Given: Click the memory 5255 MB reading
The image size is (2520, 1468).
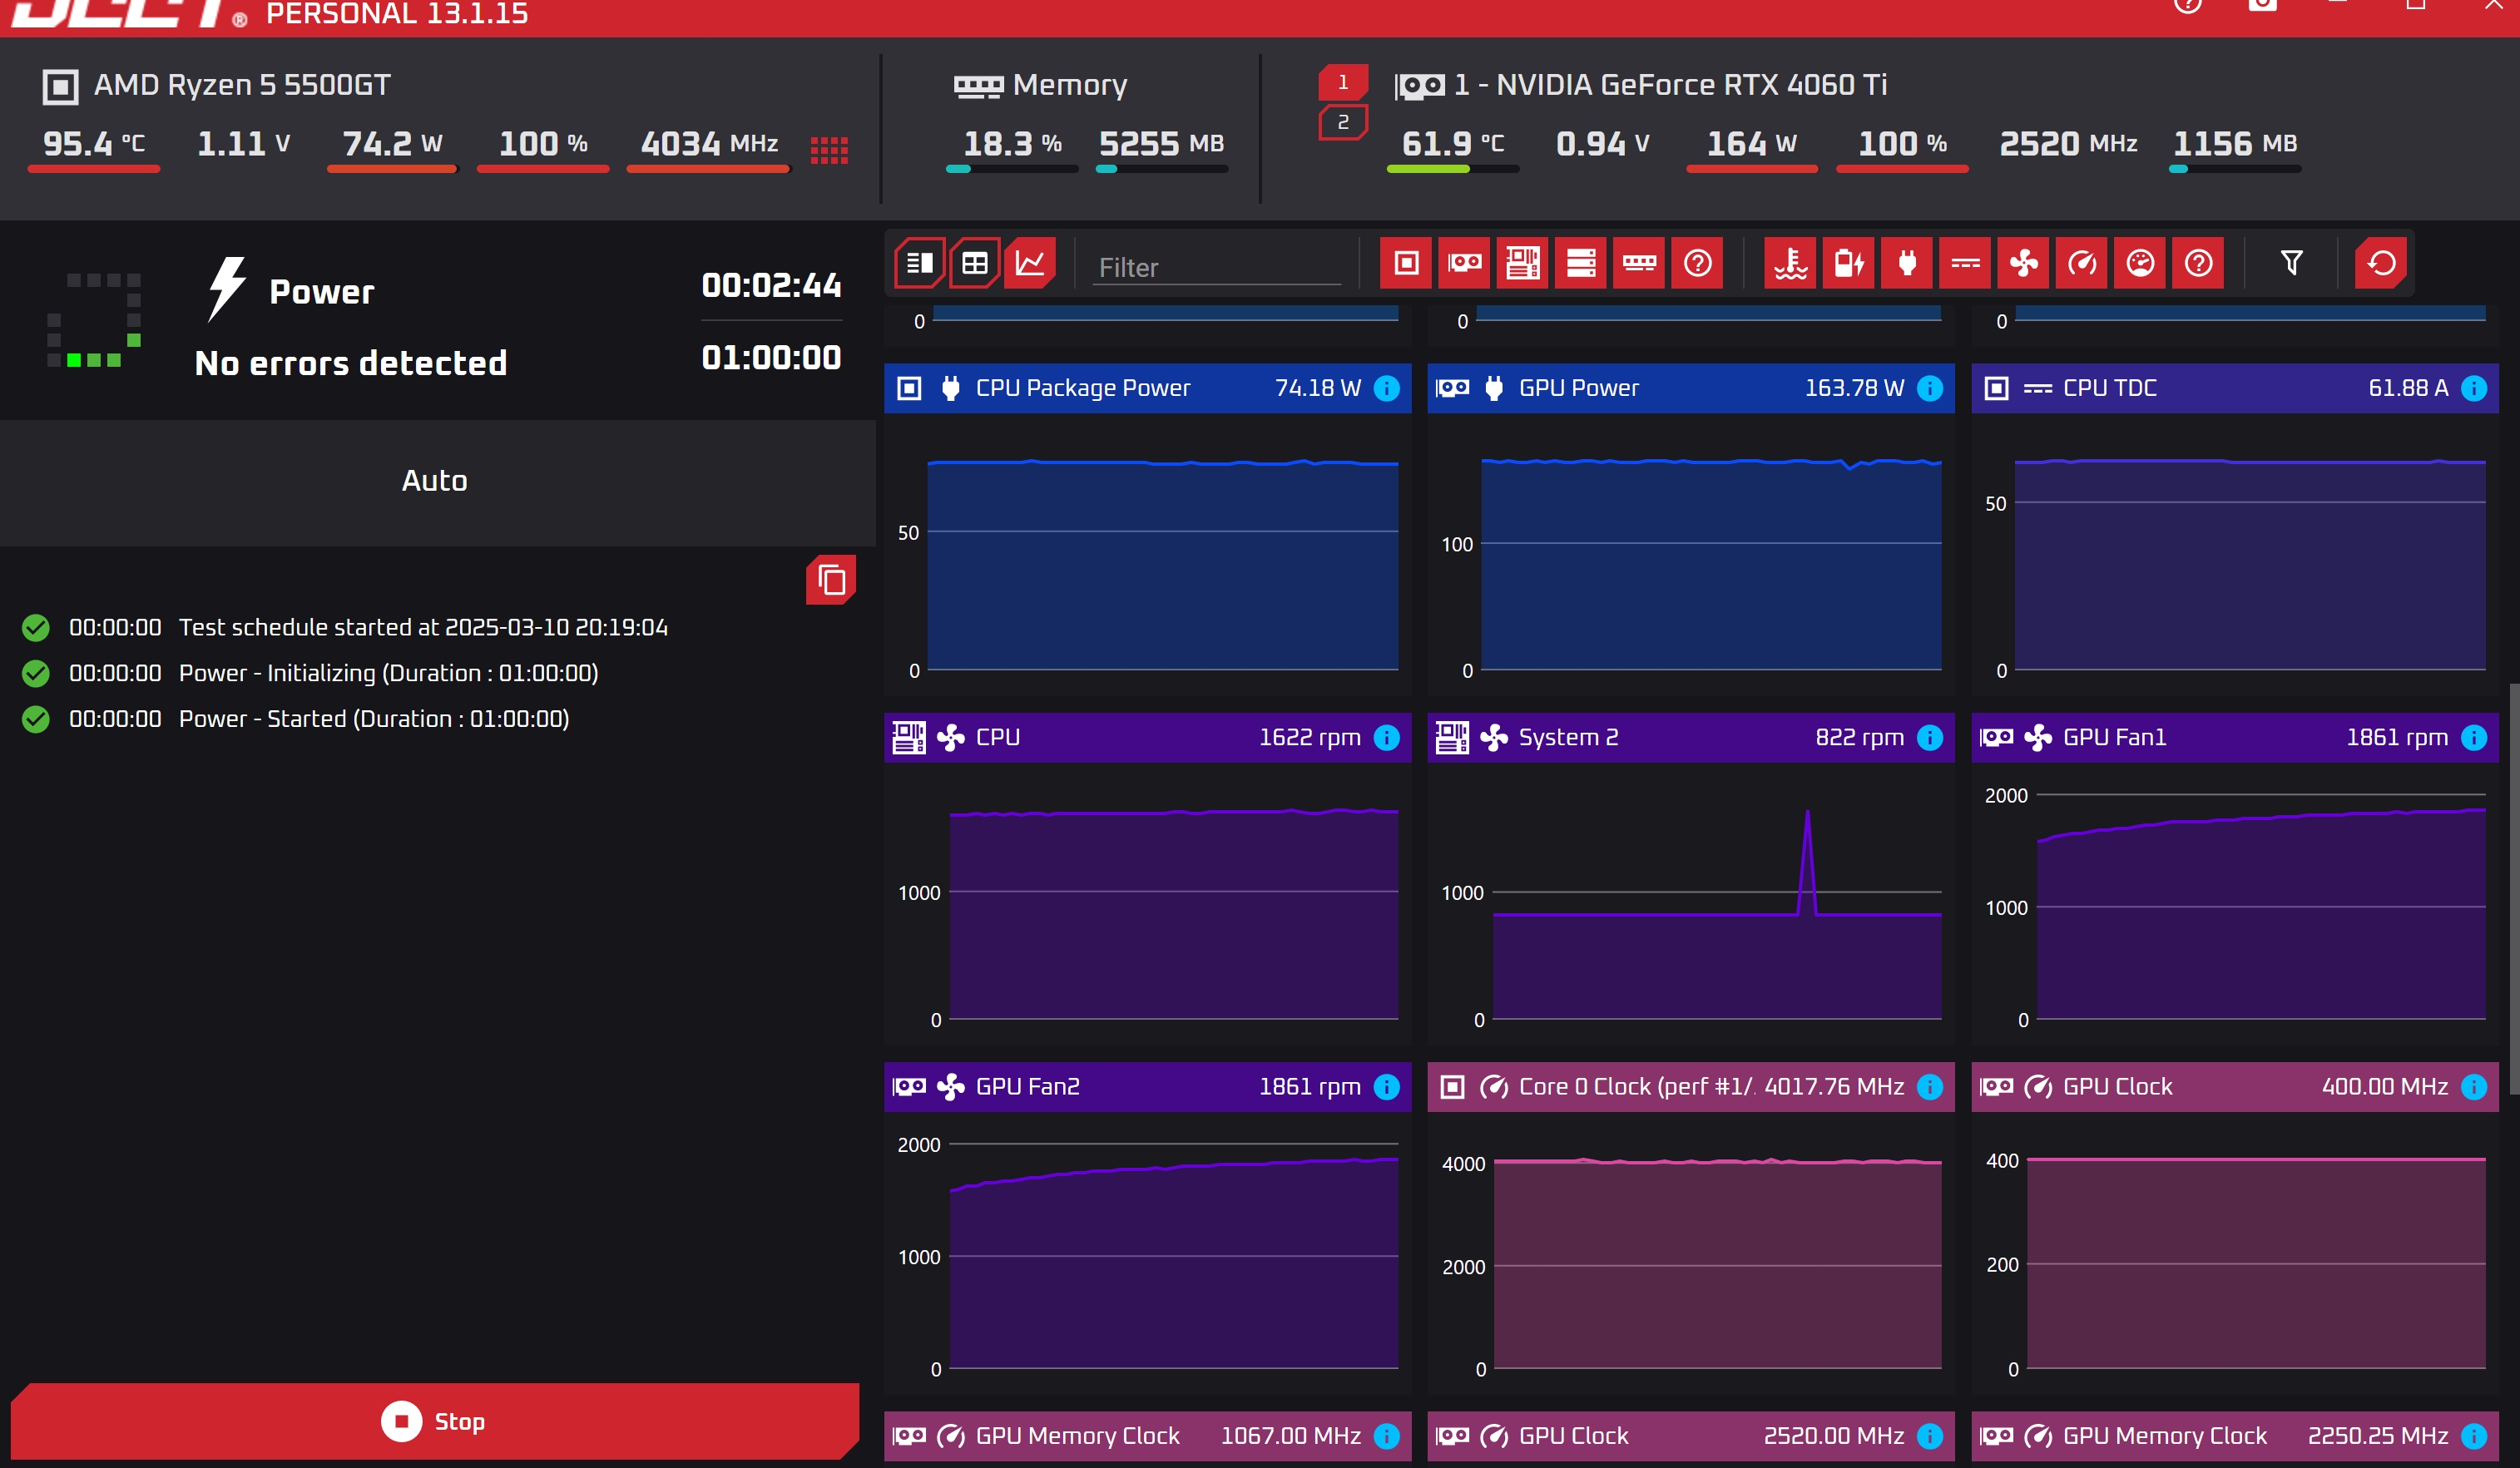Looking at the screenshot, I should 1161,144.
